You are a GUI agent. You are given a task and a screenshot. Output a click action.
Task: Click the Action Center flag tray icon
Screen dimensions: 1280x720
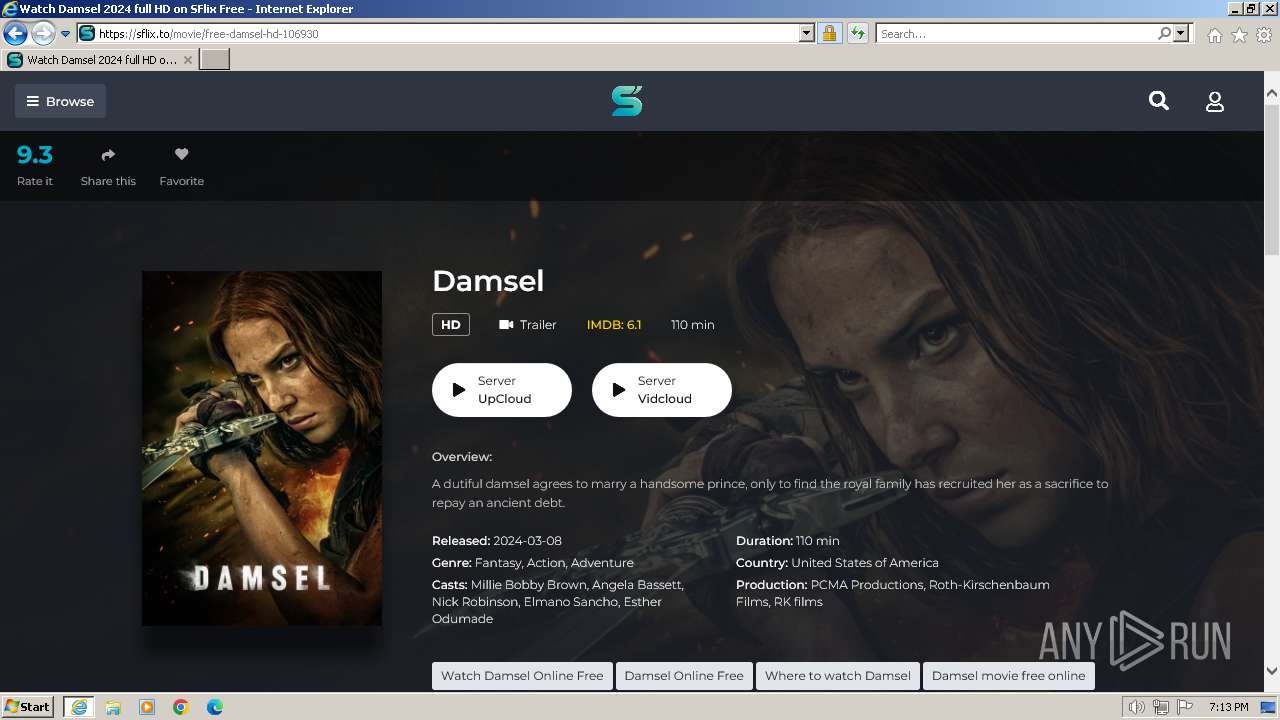pos(1185,708)
